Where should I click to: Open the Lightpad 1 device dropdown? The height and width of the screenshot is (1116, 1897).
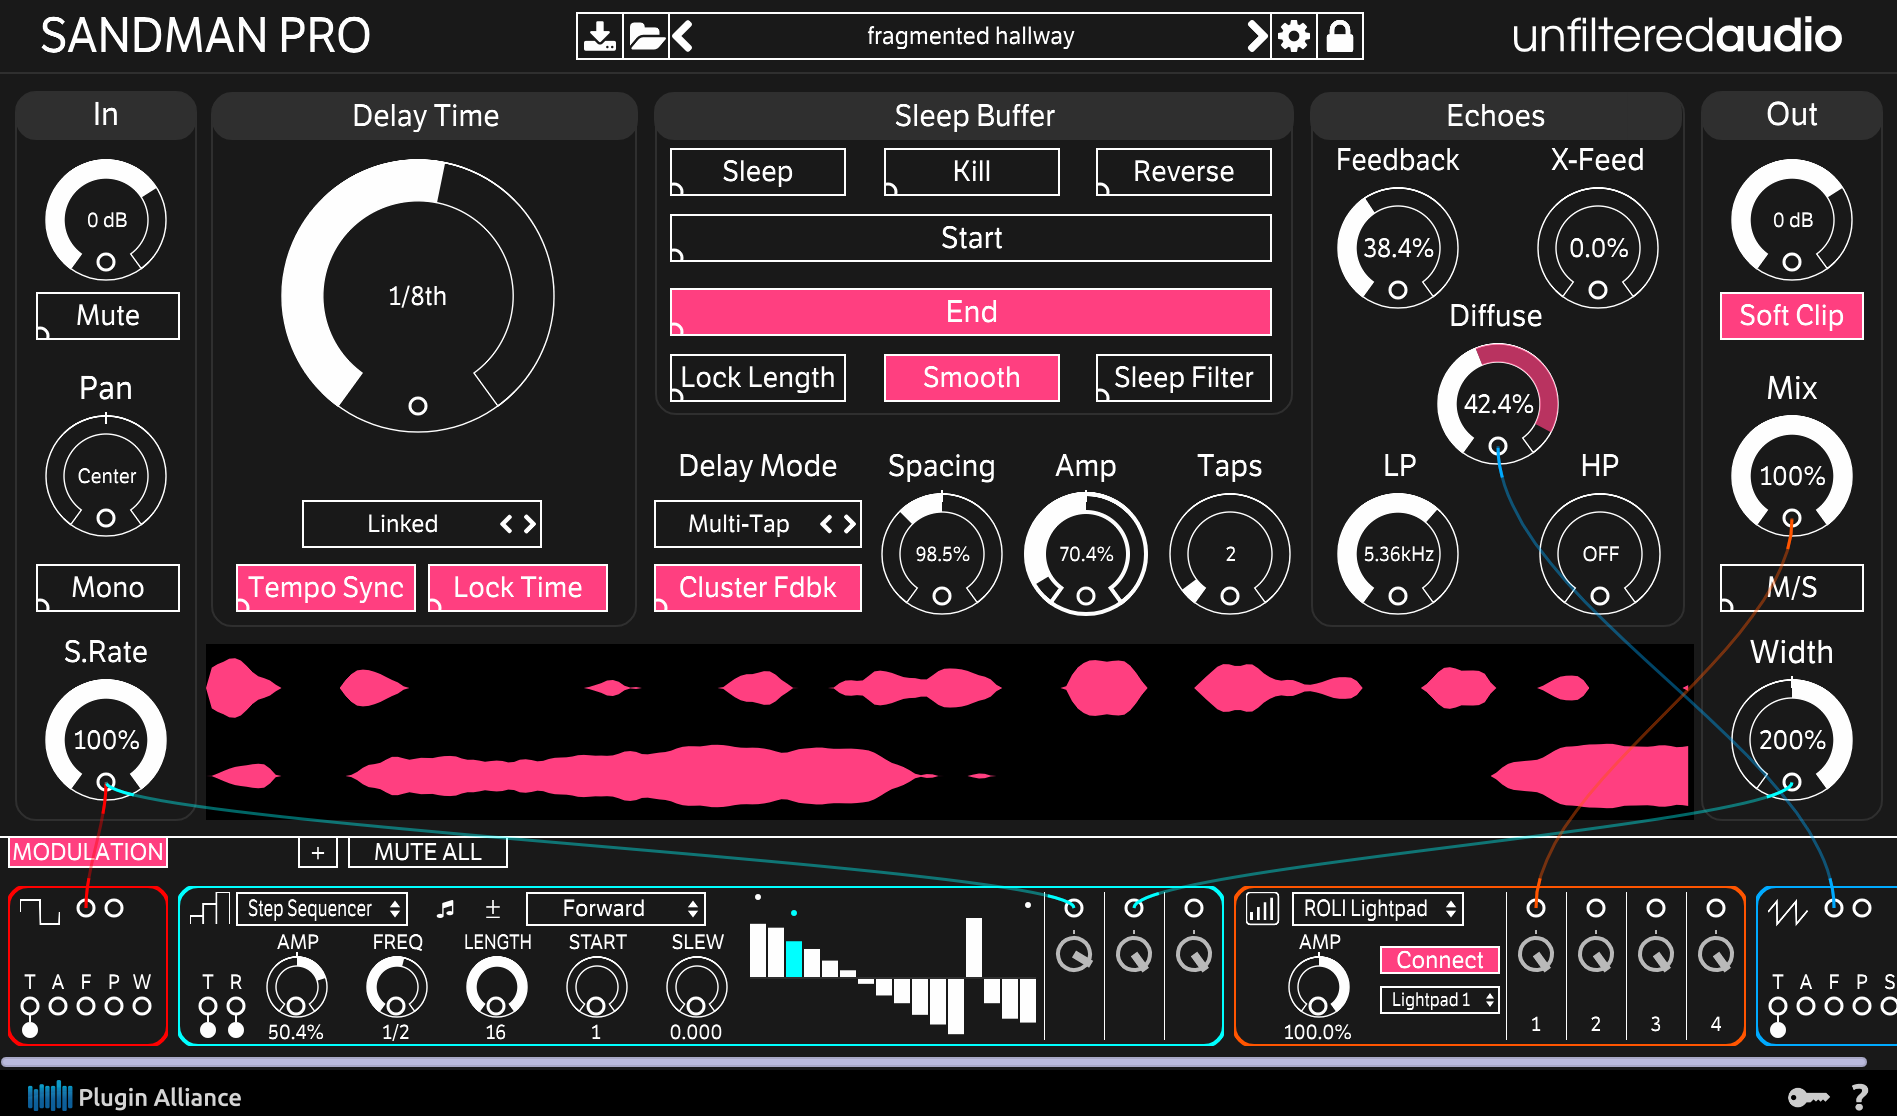[1440, 1000]
